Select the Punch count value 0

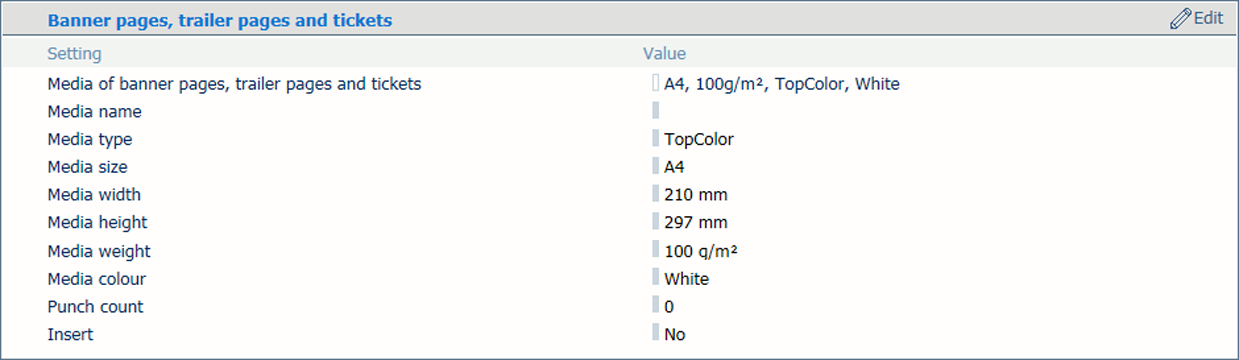point(669,307)
